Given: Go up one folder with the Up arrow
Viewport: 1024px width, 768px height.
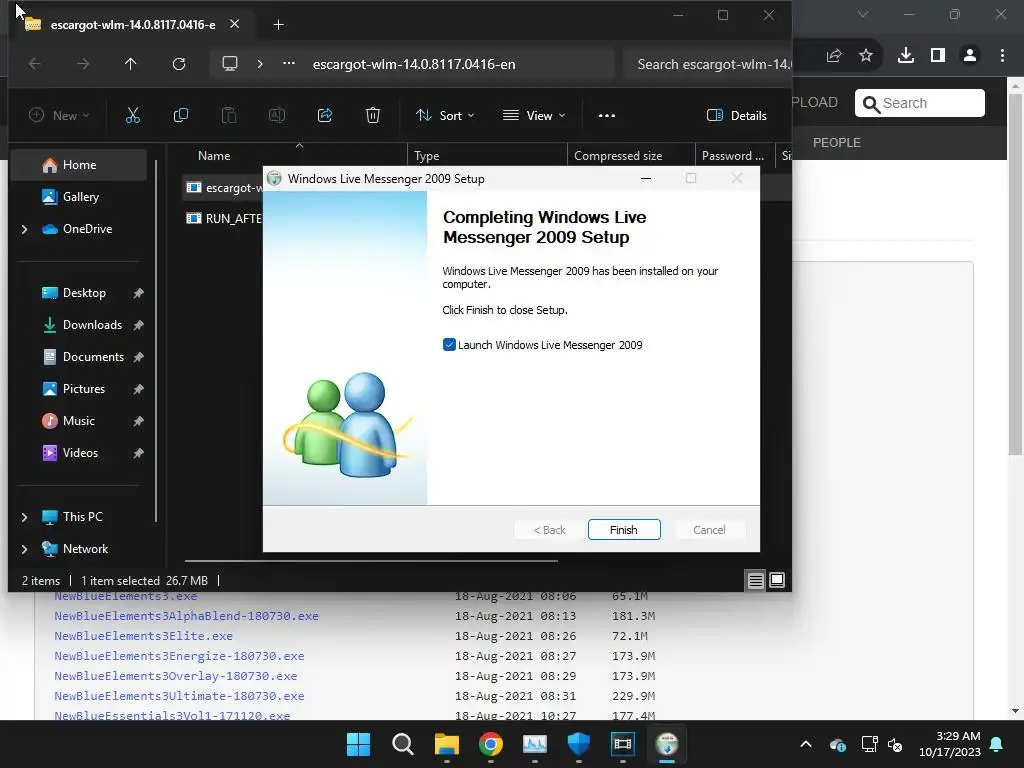Looking at the screenshot, I should click(131, 64).
